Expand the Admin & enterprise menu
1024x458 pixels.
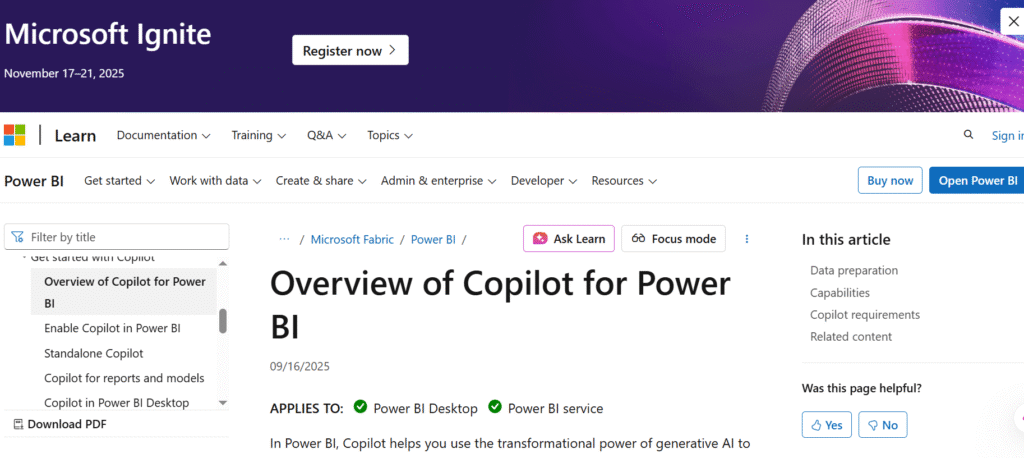pos(439,181)
